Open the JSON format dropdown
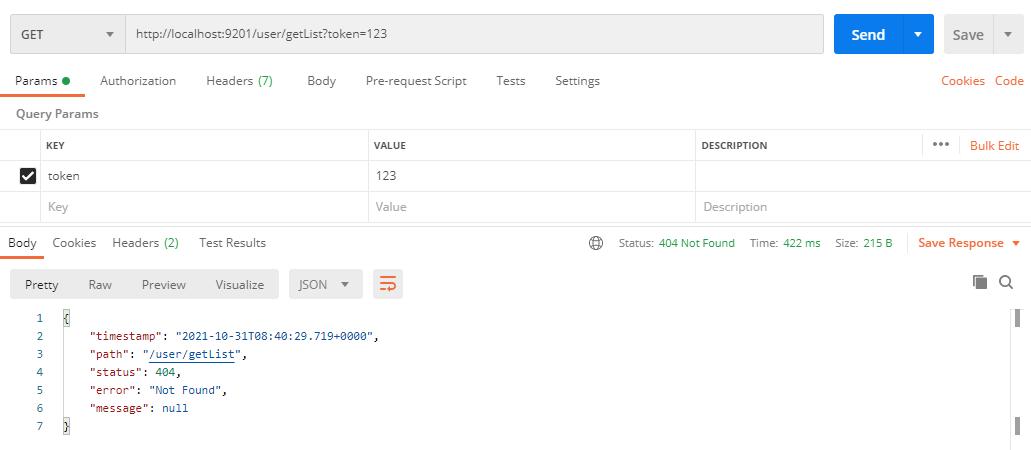Screen dimensions: 1031x450 (x=324, y=284)
